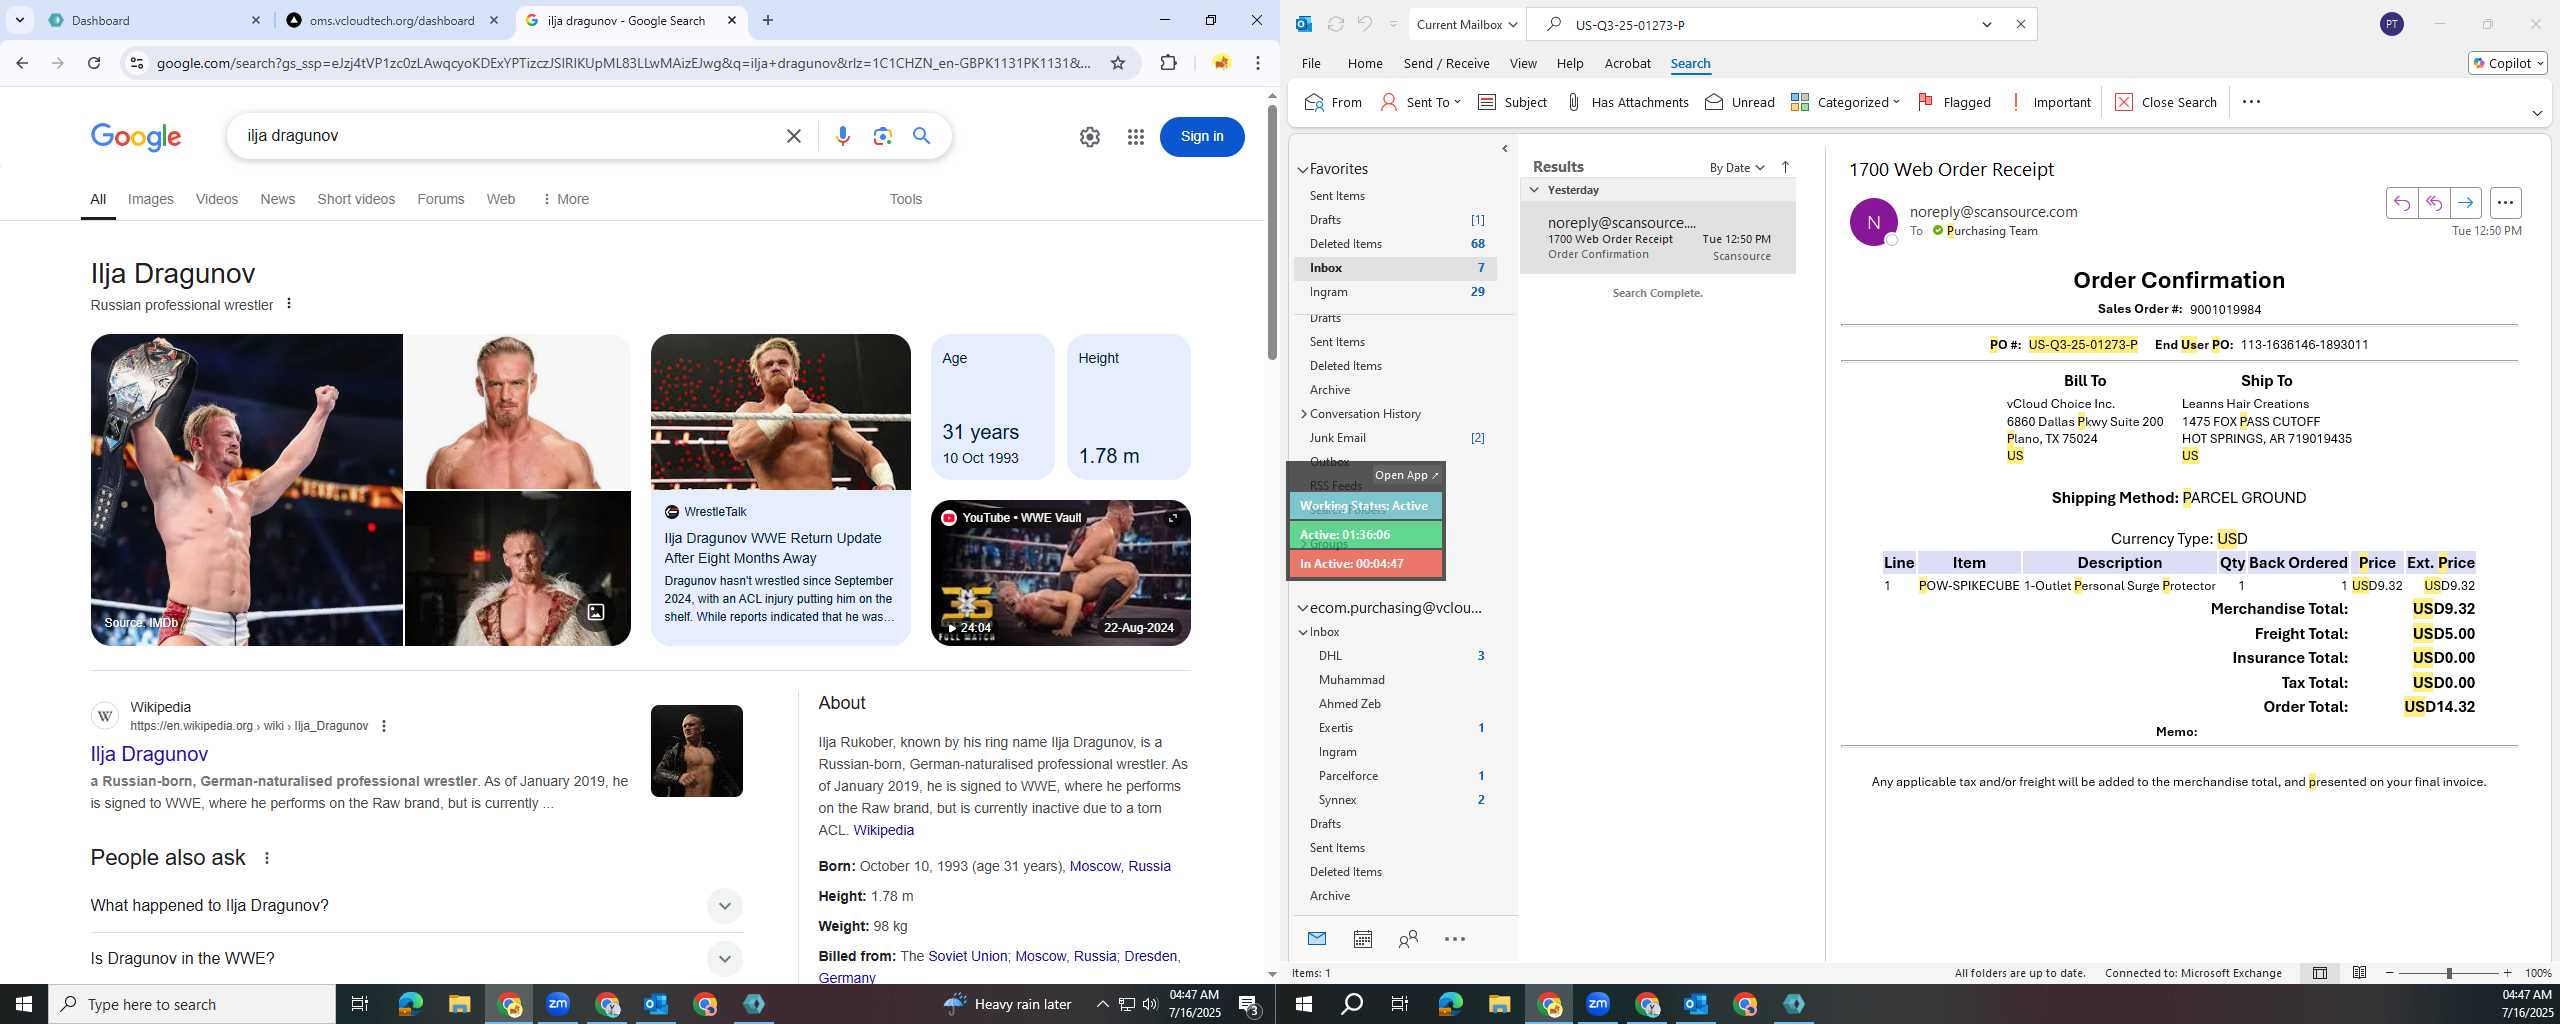This screenshot has height=1024, width=2560.
Task: Go back in Chrome browser history
Action: 22,63
